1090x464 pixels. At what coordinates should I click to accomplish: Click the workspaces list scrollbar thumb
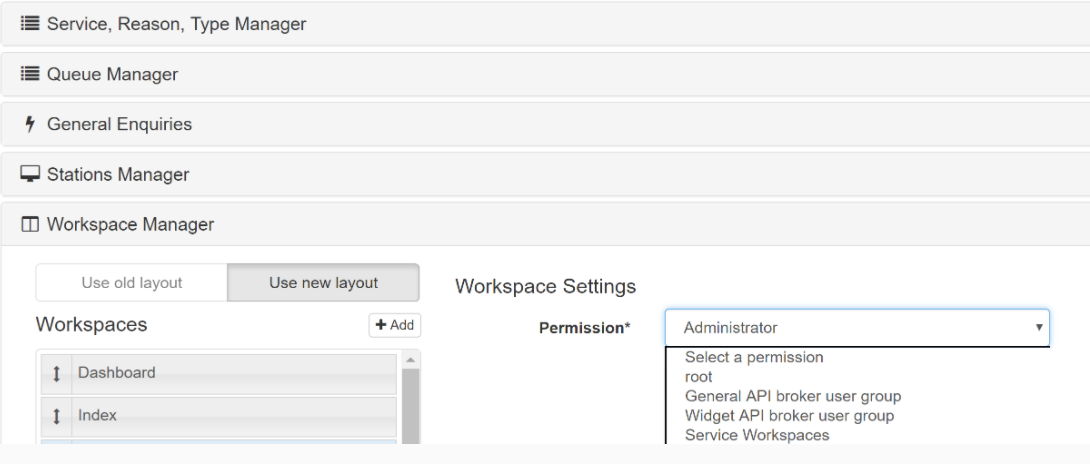coord(411,407)
